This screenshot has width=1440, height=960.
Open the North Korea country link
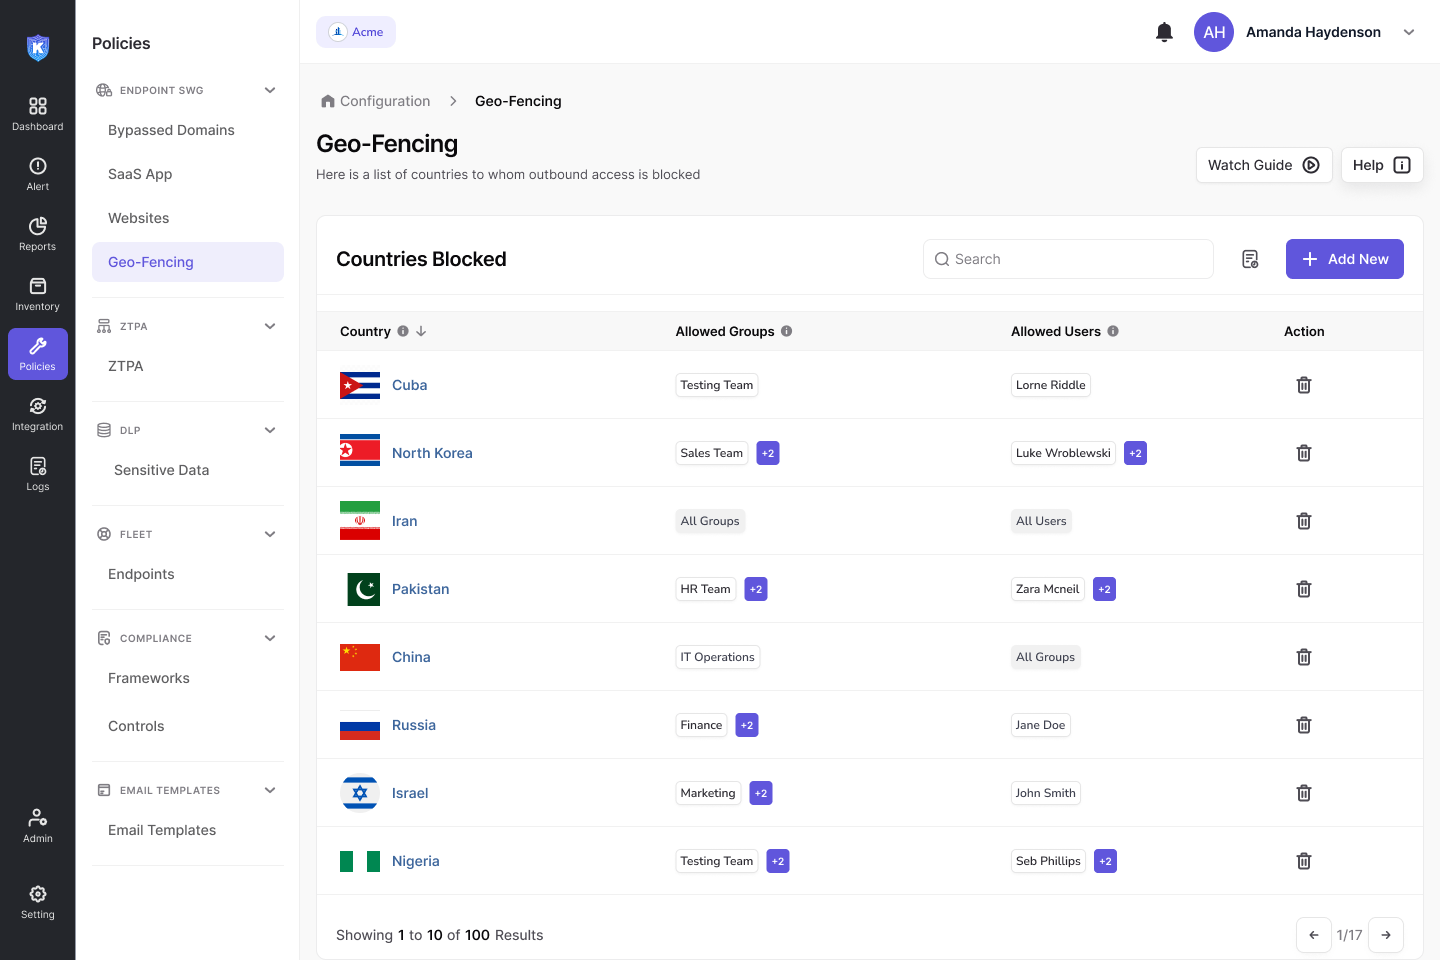[x=432, y=453]
